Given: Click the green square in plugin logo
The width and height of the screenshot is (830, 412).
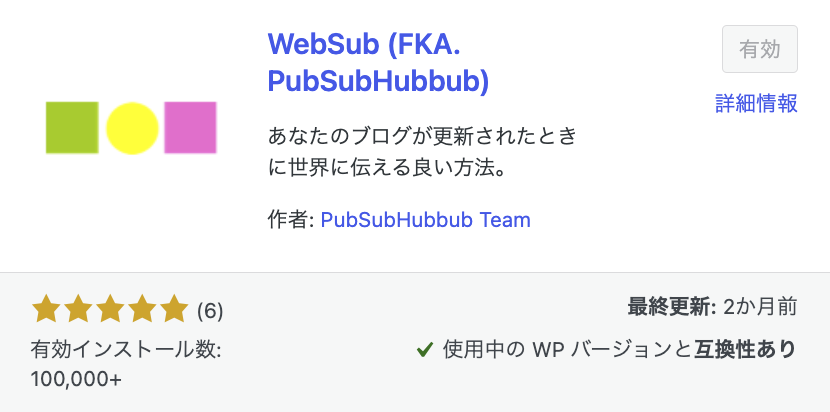Looking at the screenshot, I should point(72,128).
